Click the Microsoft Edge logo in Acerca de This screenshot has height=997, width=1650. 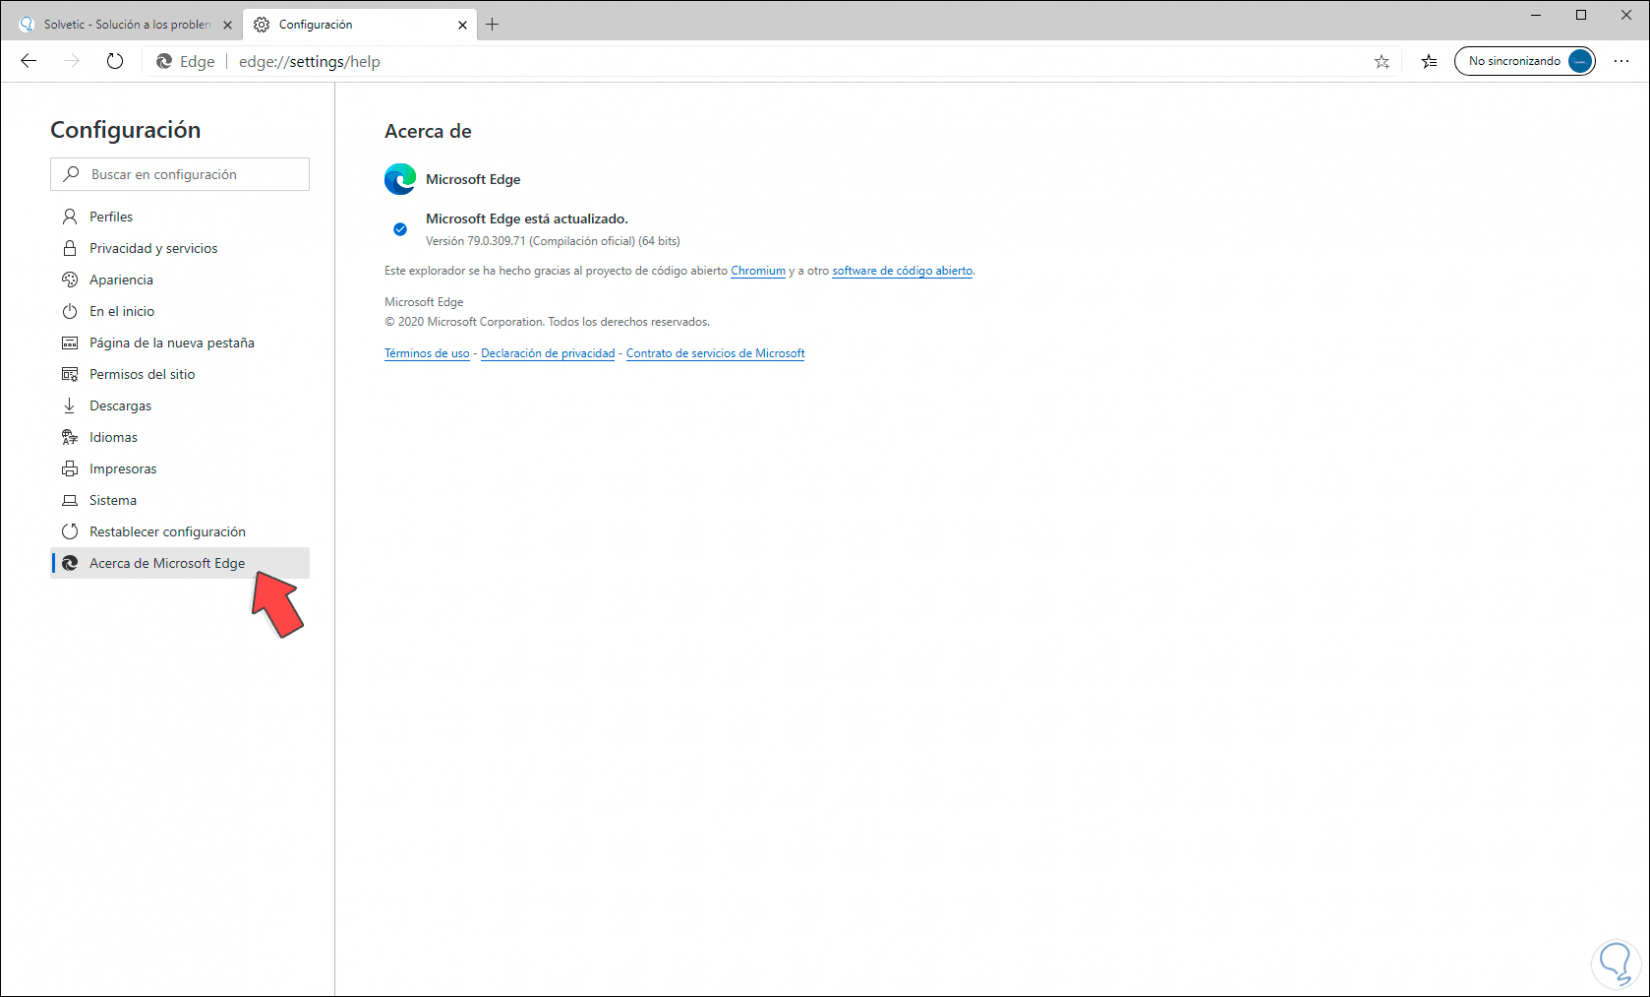click(x=400, y=179)
